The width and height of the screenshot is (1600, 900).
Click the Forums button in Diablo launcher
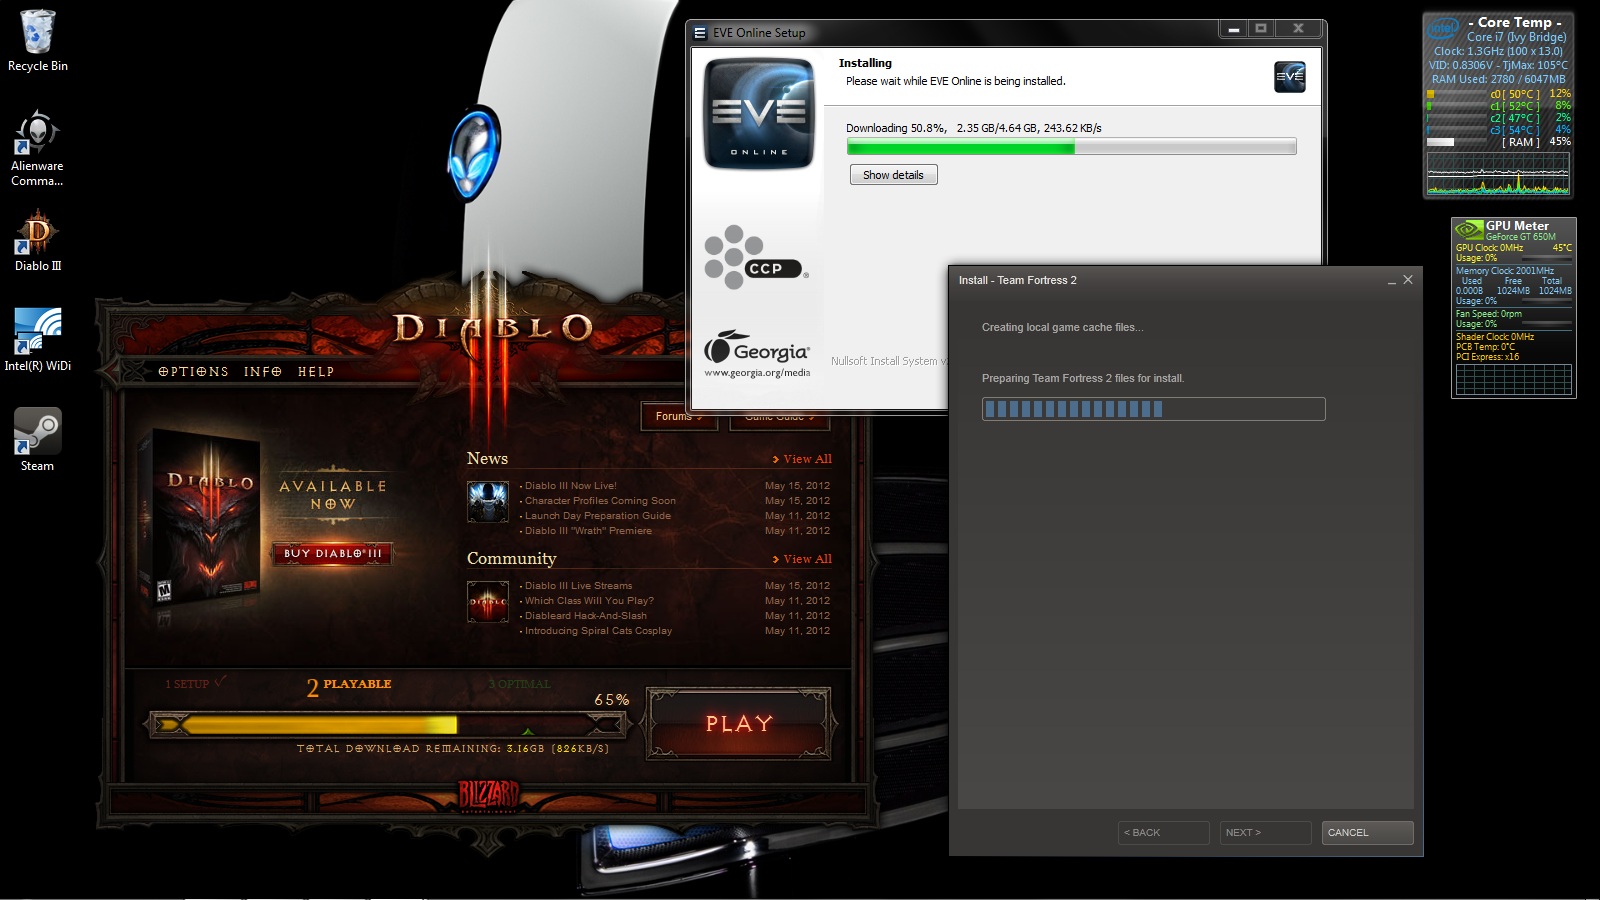coord(679,416)
